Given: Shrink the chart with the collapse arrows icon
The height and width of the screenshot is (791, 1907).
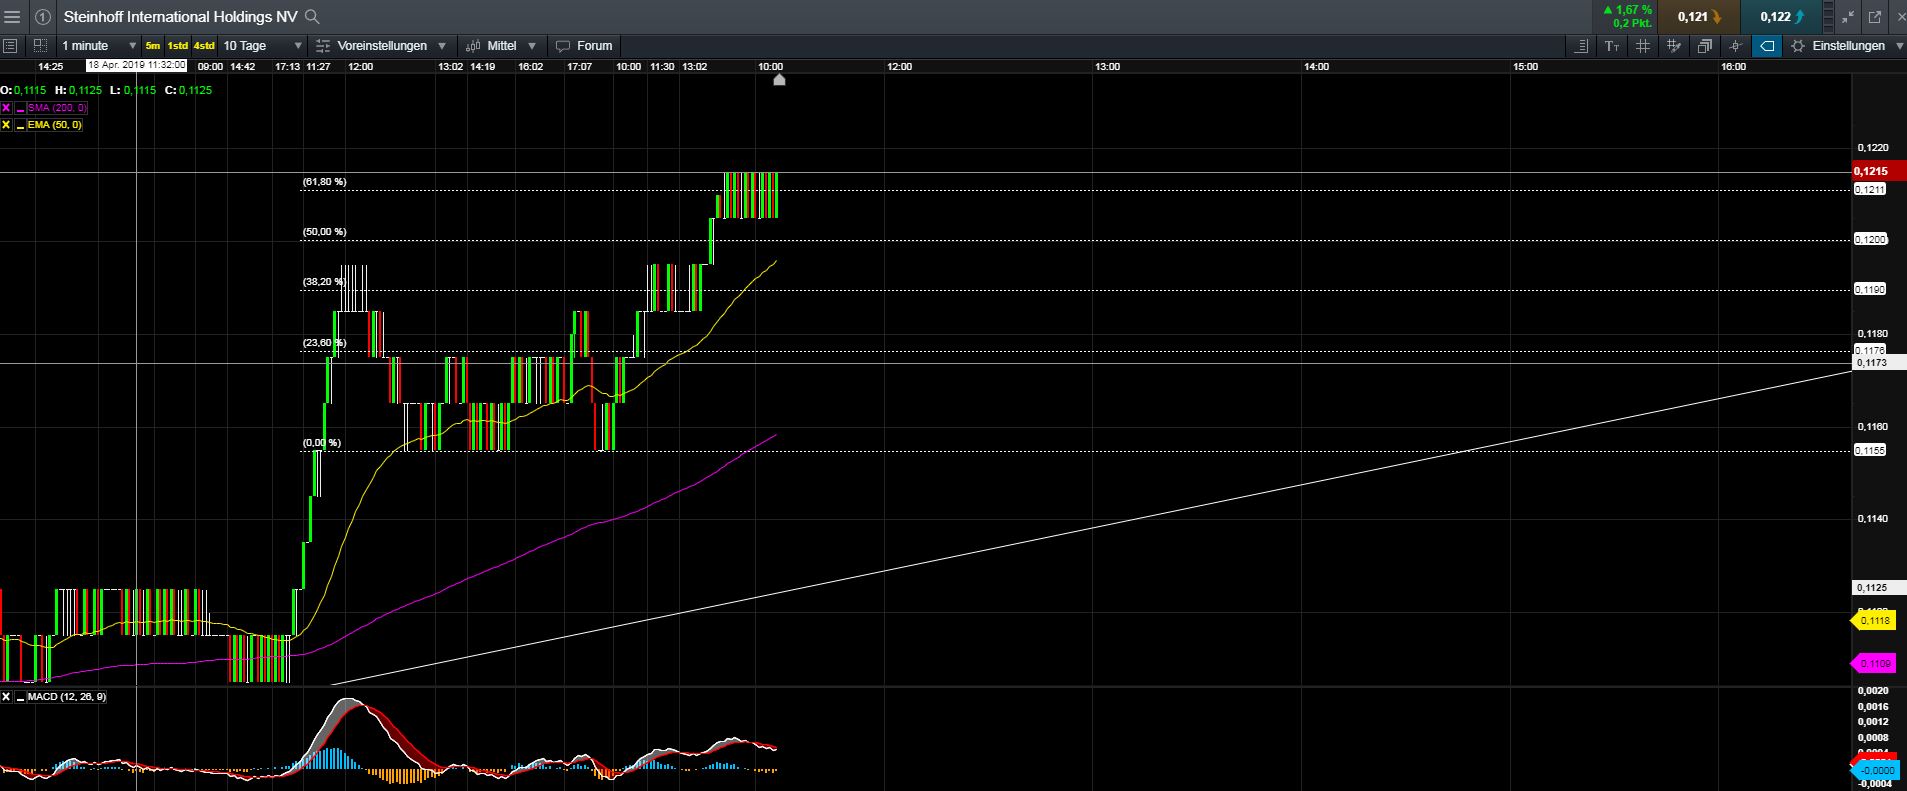Looking at the screenshot, I should [1847, 17].
